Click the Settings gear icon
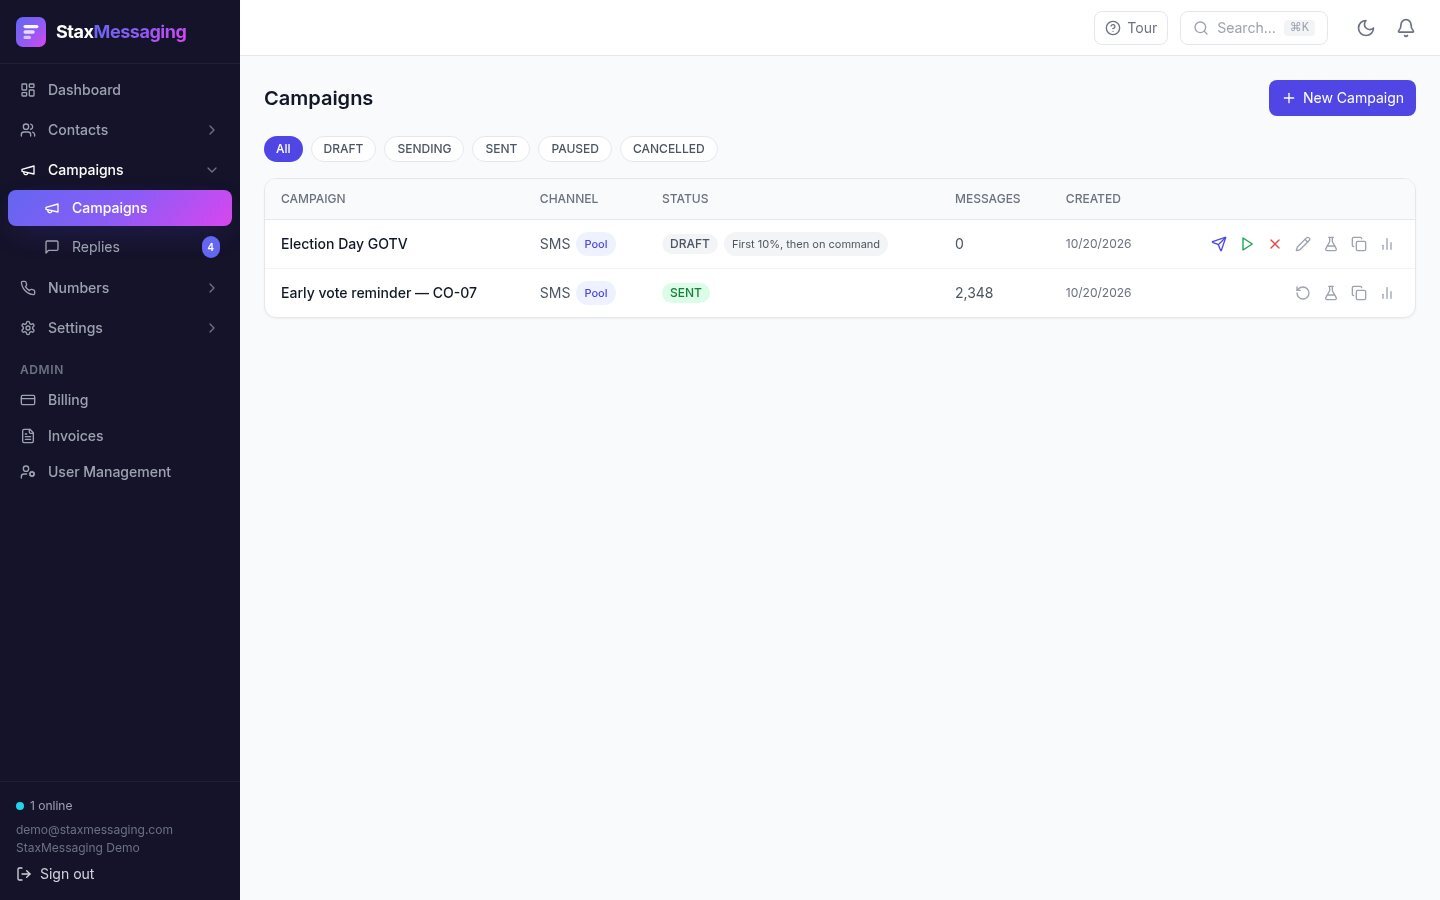Image resolution: width=1440 pixels, height=900 pixels. [x=28, y=328]
